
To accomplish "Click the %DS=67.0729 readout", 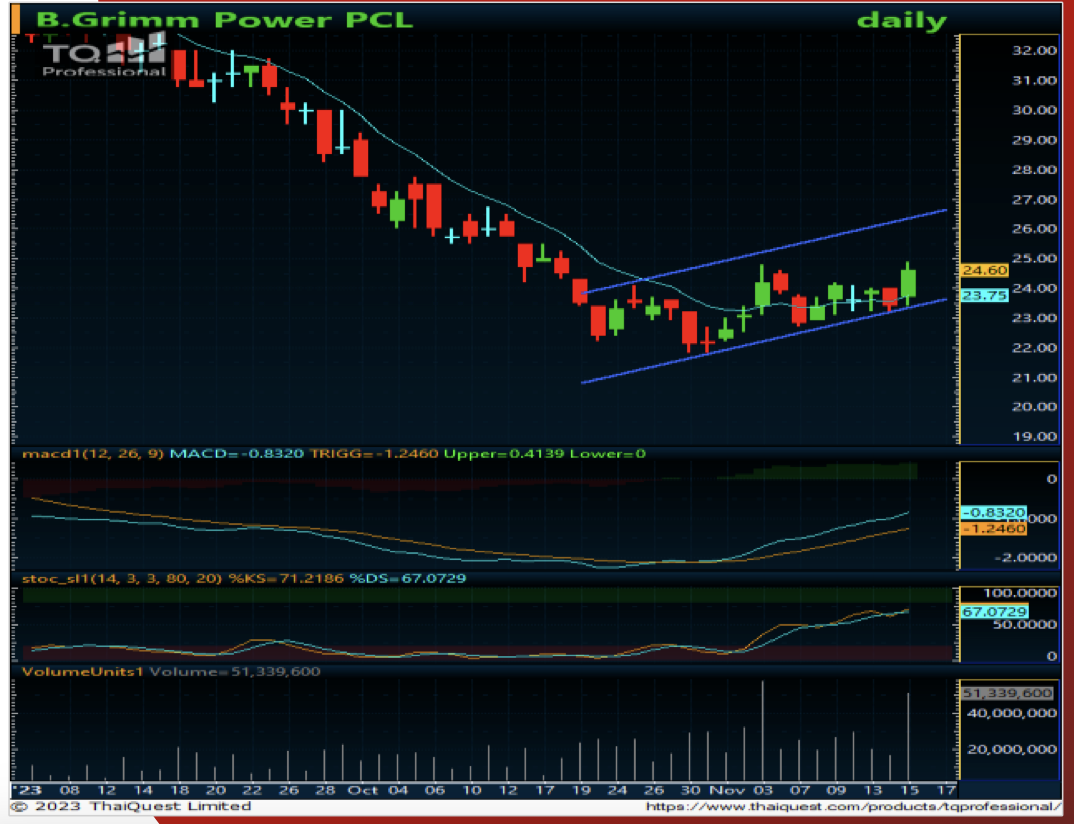I will (408, 578).
